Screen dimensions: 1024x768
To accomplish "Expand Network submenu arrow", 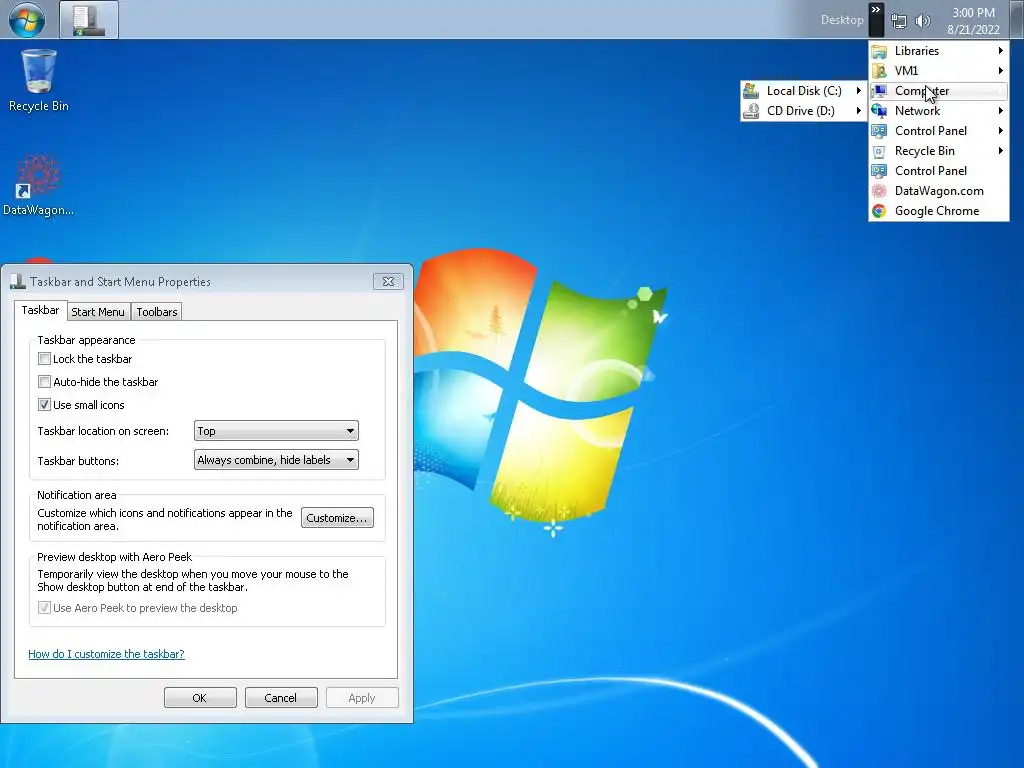I will [1000, 111].
